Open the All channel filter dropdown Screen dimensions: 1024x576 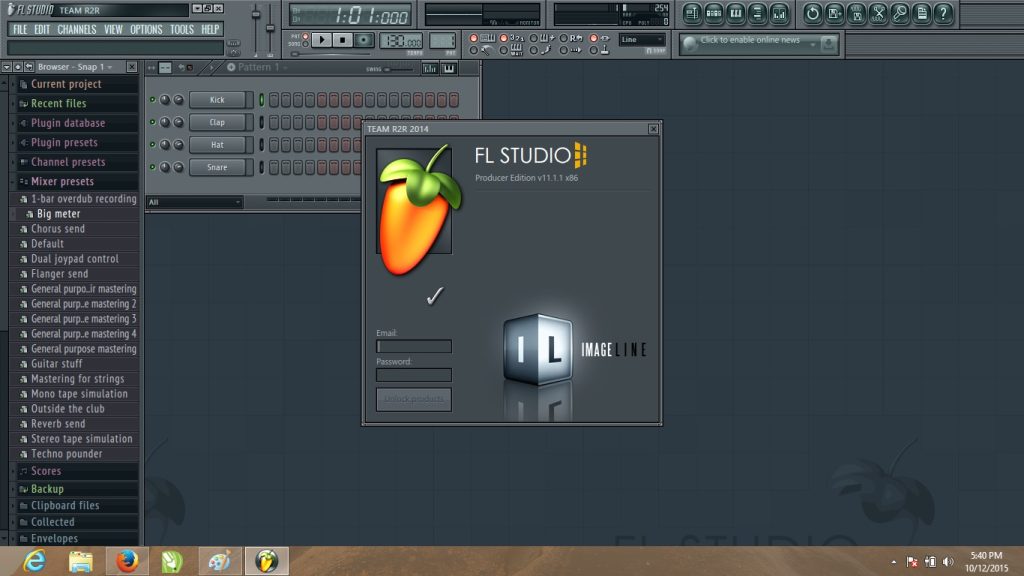[x=195, y=201]
